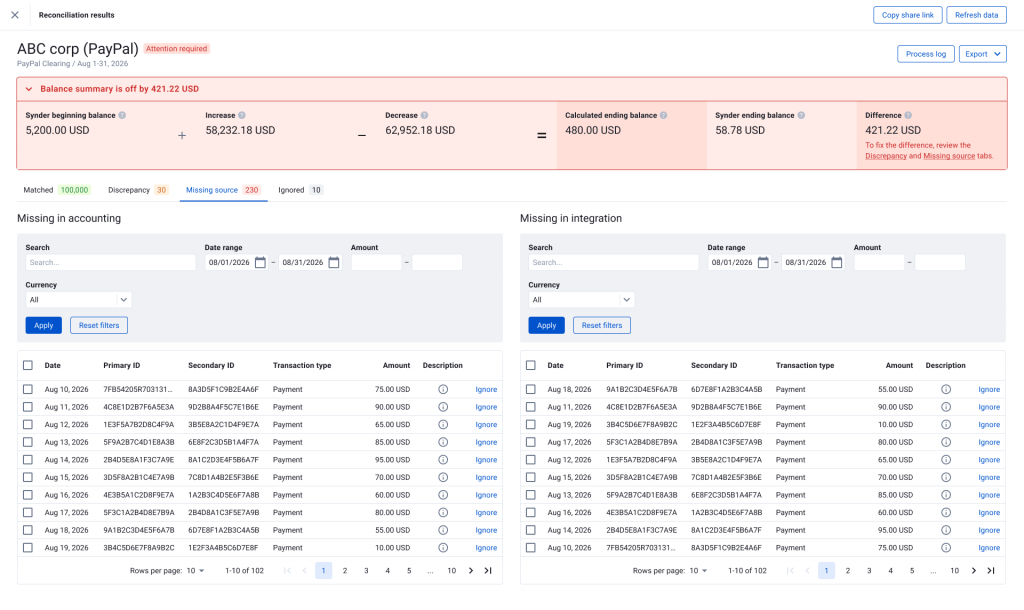The height and width of the screenshot is (610, 1024).
Task: Collapse the Balance summary banner
Action: pyautogui.click(x=29, y=89)
